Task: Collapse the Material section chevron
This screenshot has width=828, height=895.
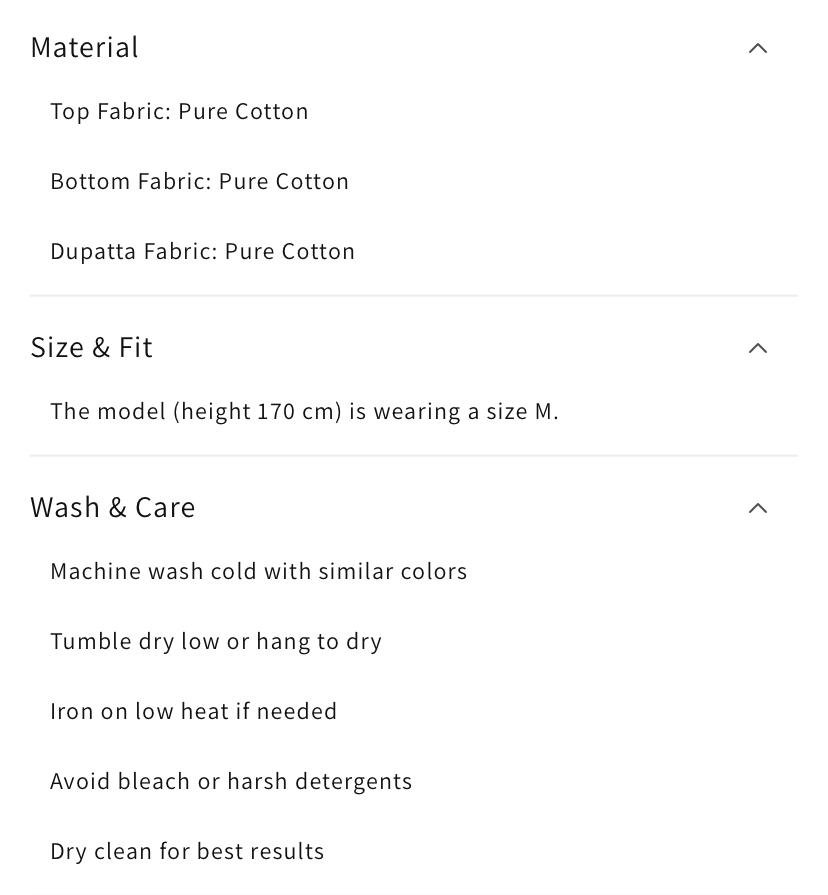Action: click(758, 48)
